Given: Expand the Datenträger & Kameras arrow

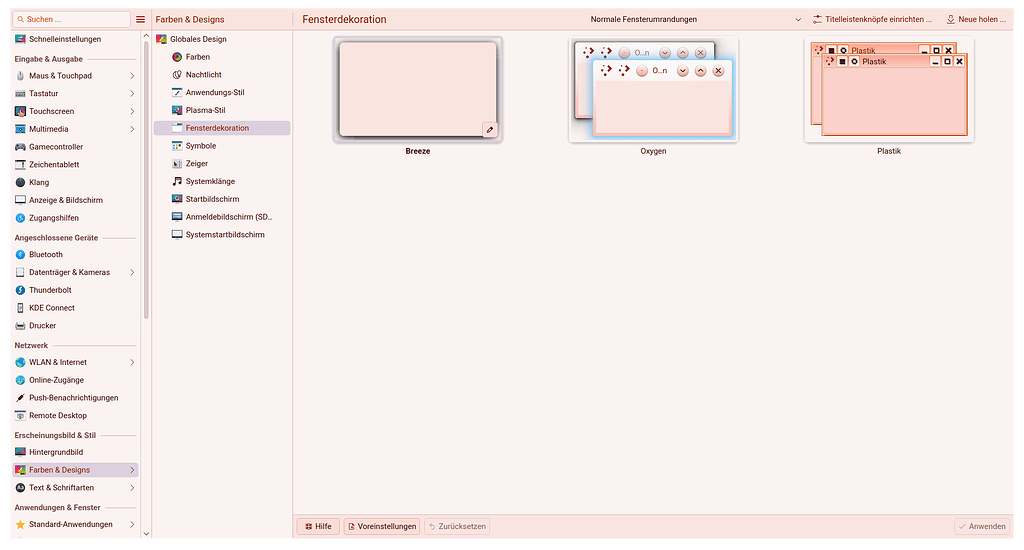Looking at the screenshot, I should point(132,272).
